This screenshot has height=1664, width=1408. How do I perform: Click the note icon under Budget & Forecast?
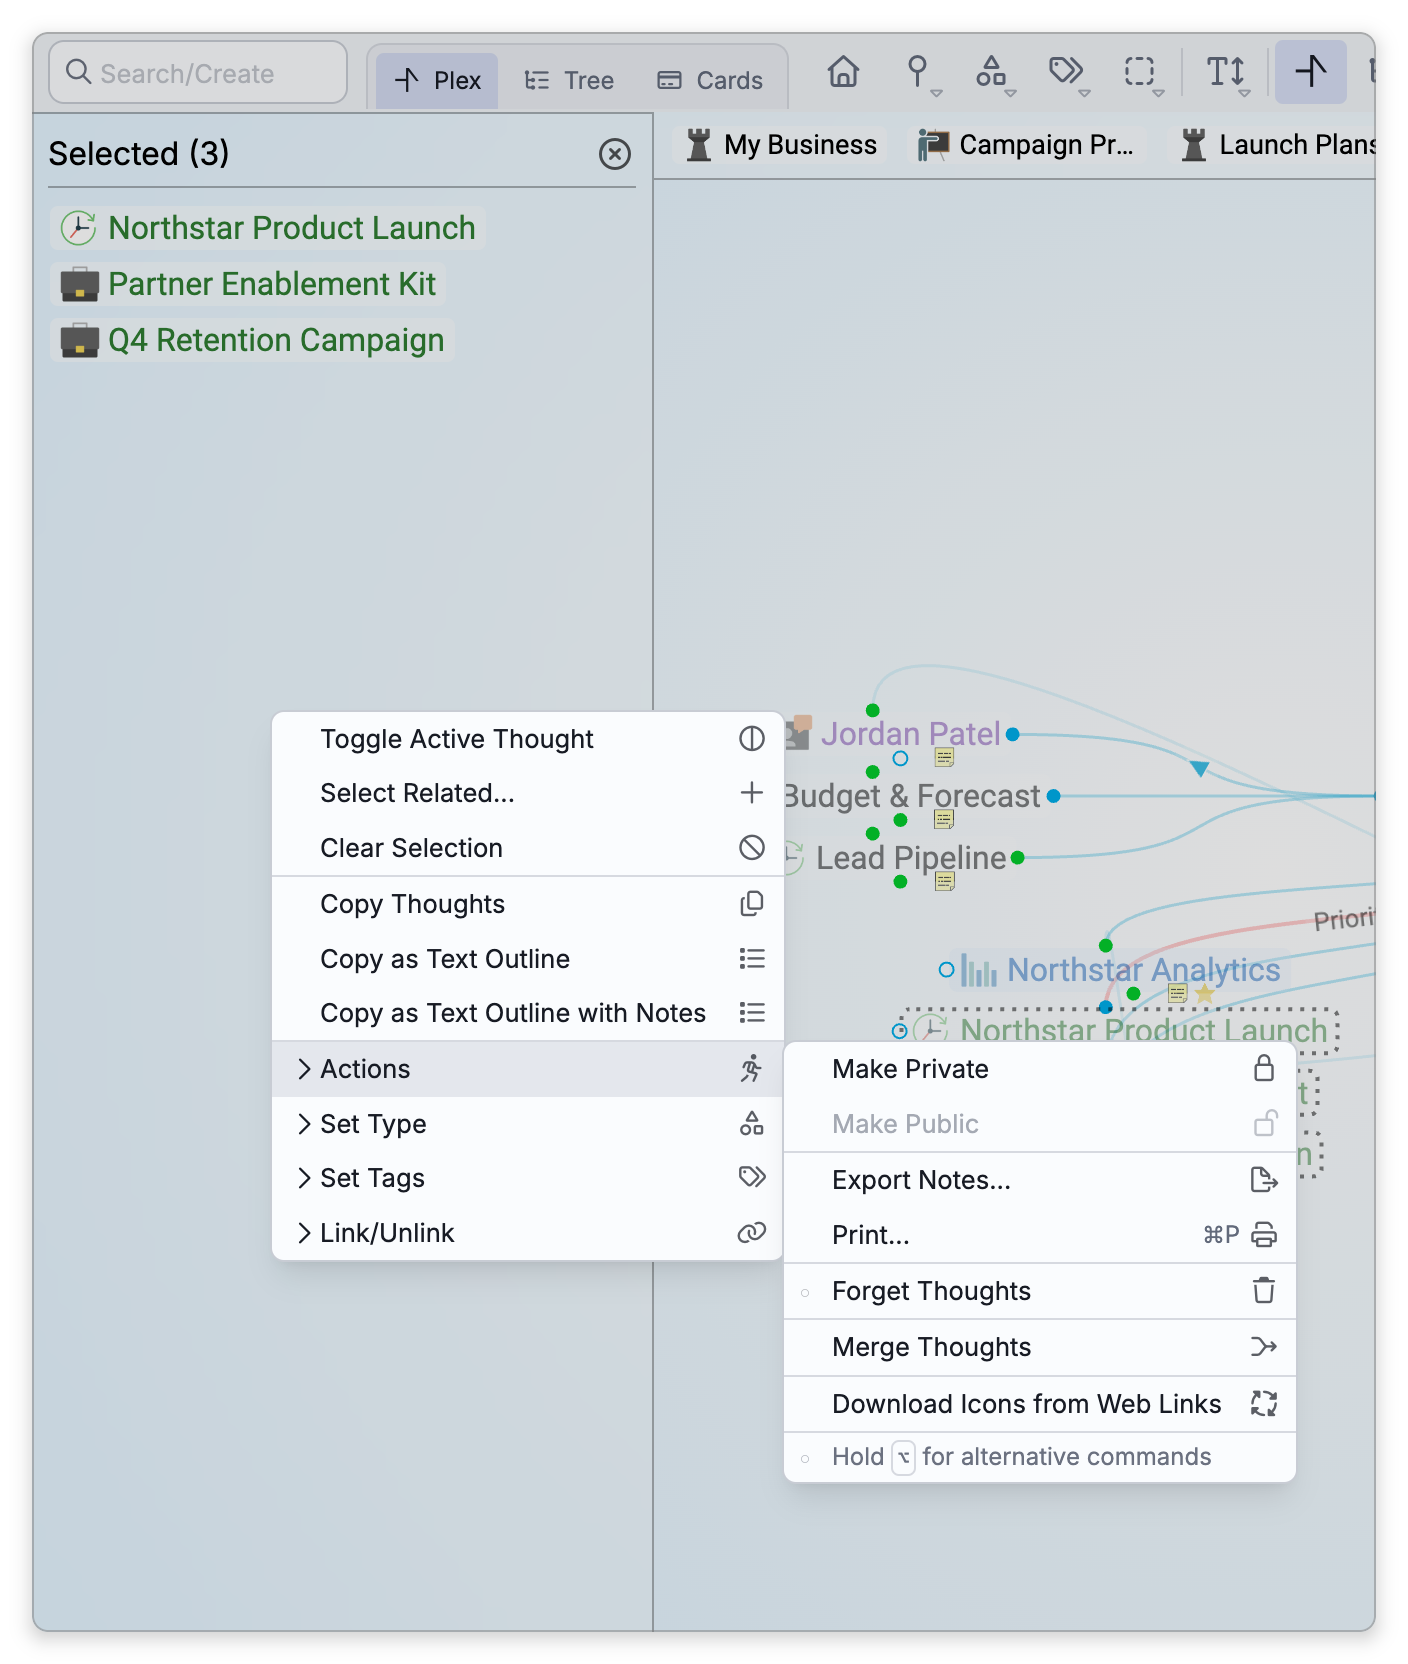pyautogui.click(x=944, y=819)
